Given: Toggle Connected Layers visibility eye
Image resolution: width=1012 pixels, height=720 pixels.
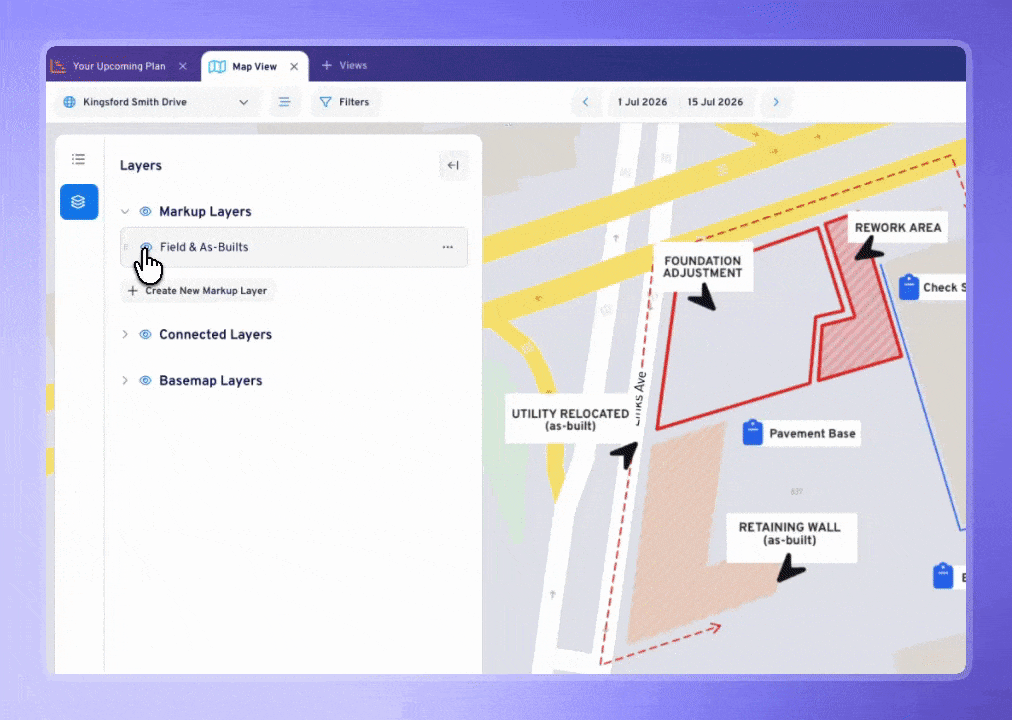Looking at the screenshot, I should tap(145, 334).
